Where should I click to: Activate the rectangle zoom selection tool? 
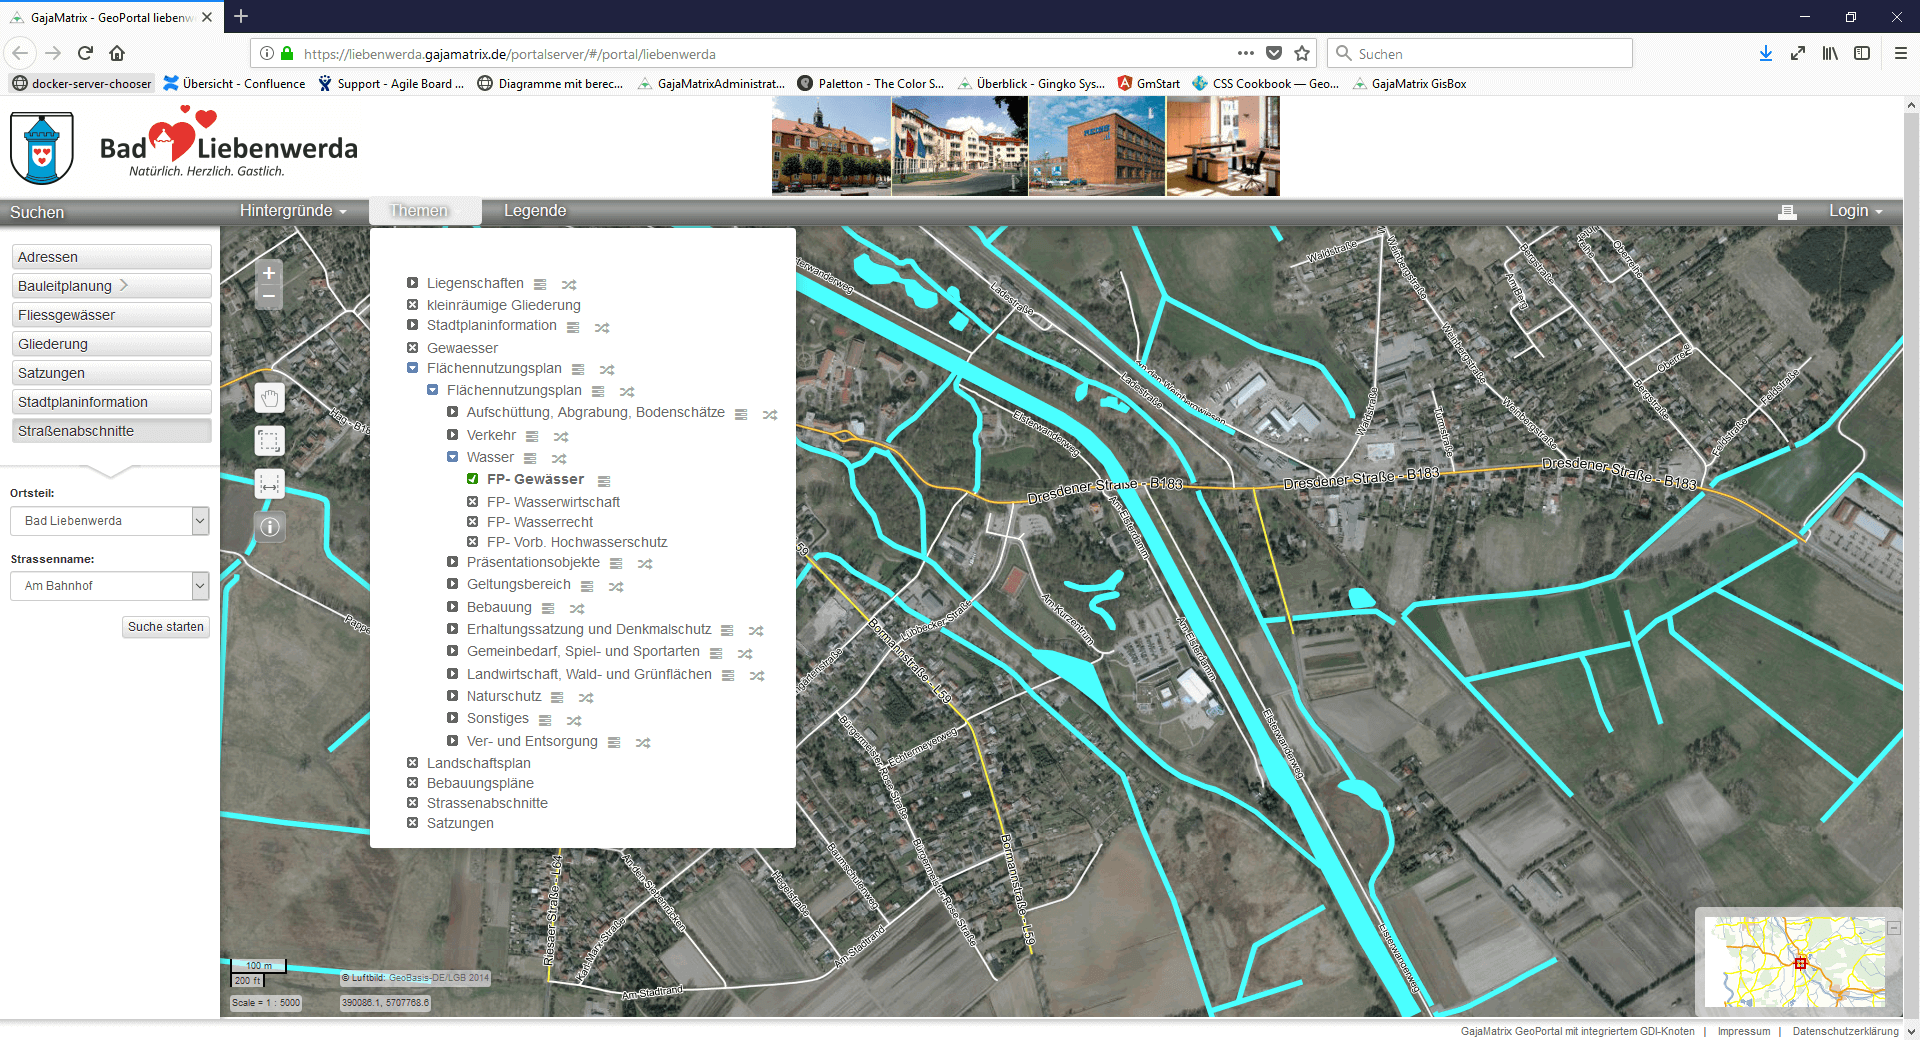point(269,441)
